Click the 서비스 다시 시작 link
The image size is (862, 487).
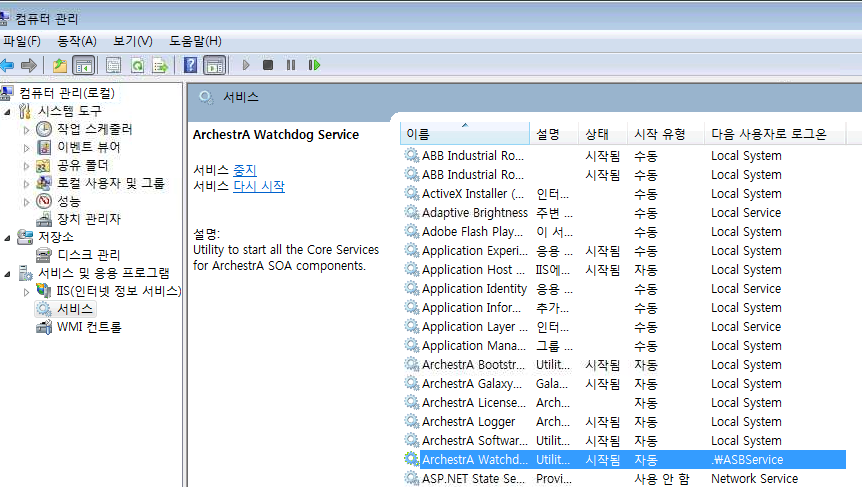(x=259, y=186)
